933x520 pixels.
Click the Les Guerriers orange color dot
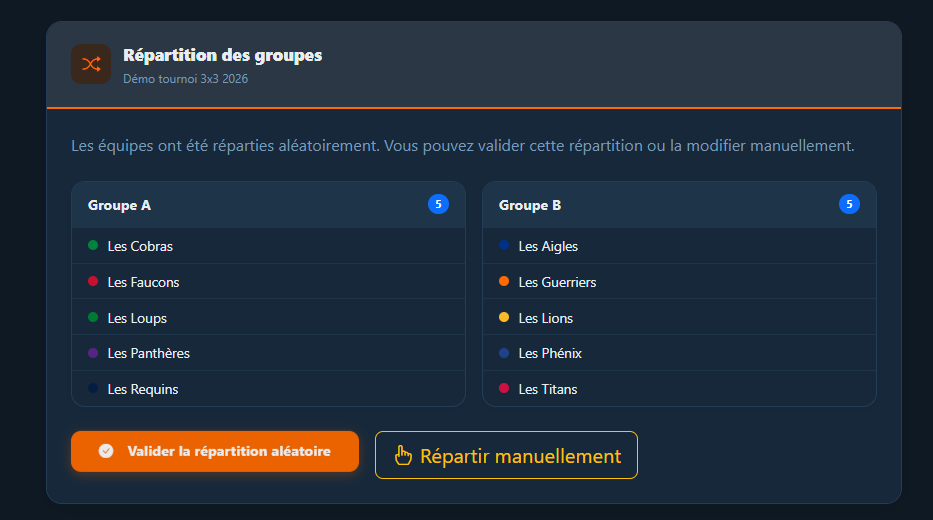click(504, 281)
